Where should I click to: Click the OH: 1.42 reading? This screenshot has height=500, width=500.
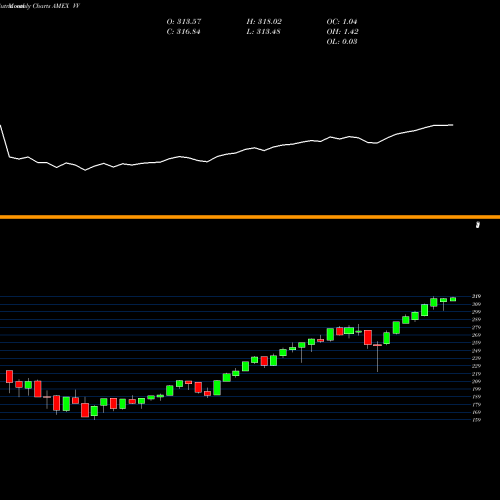[x=342, y=32]
